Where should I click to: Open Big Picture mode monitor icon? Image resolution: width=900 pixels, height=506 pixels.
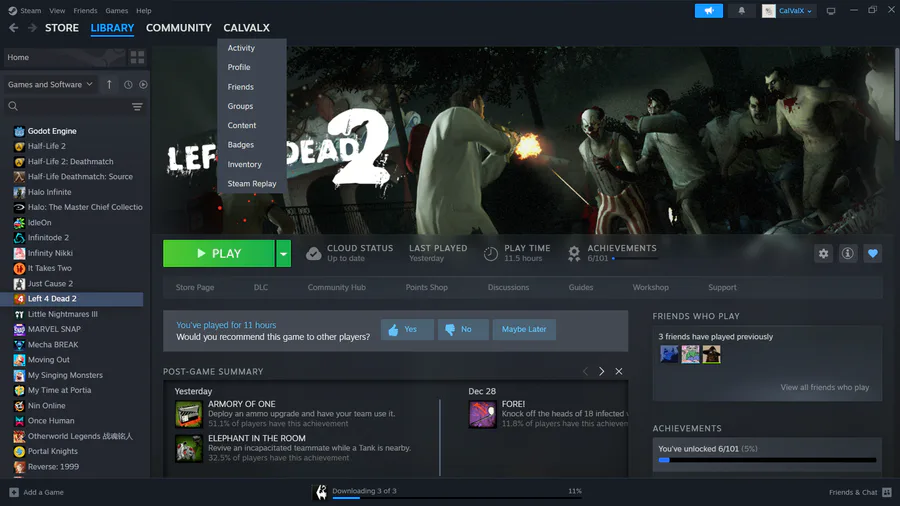[x=831, y=11]
